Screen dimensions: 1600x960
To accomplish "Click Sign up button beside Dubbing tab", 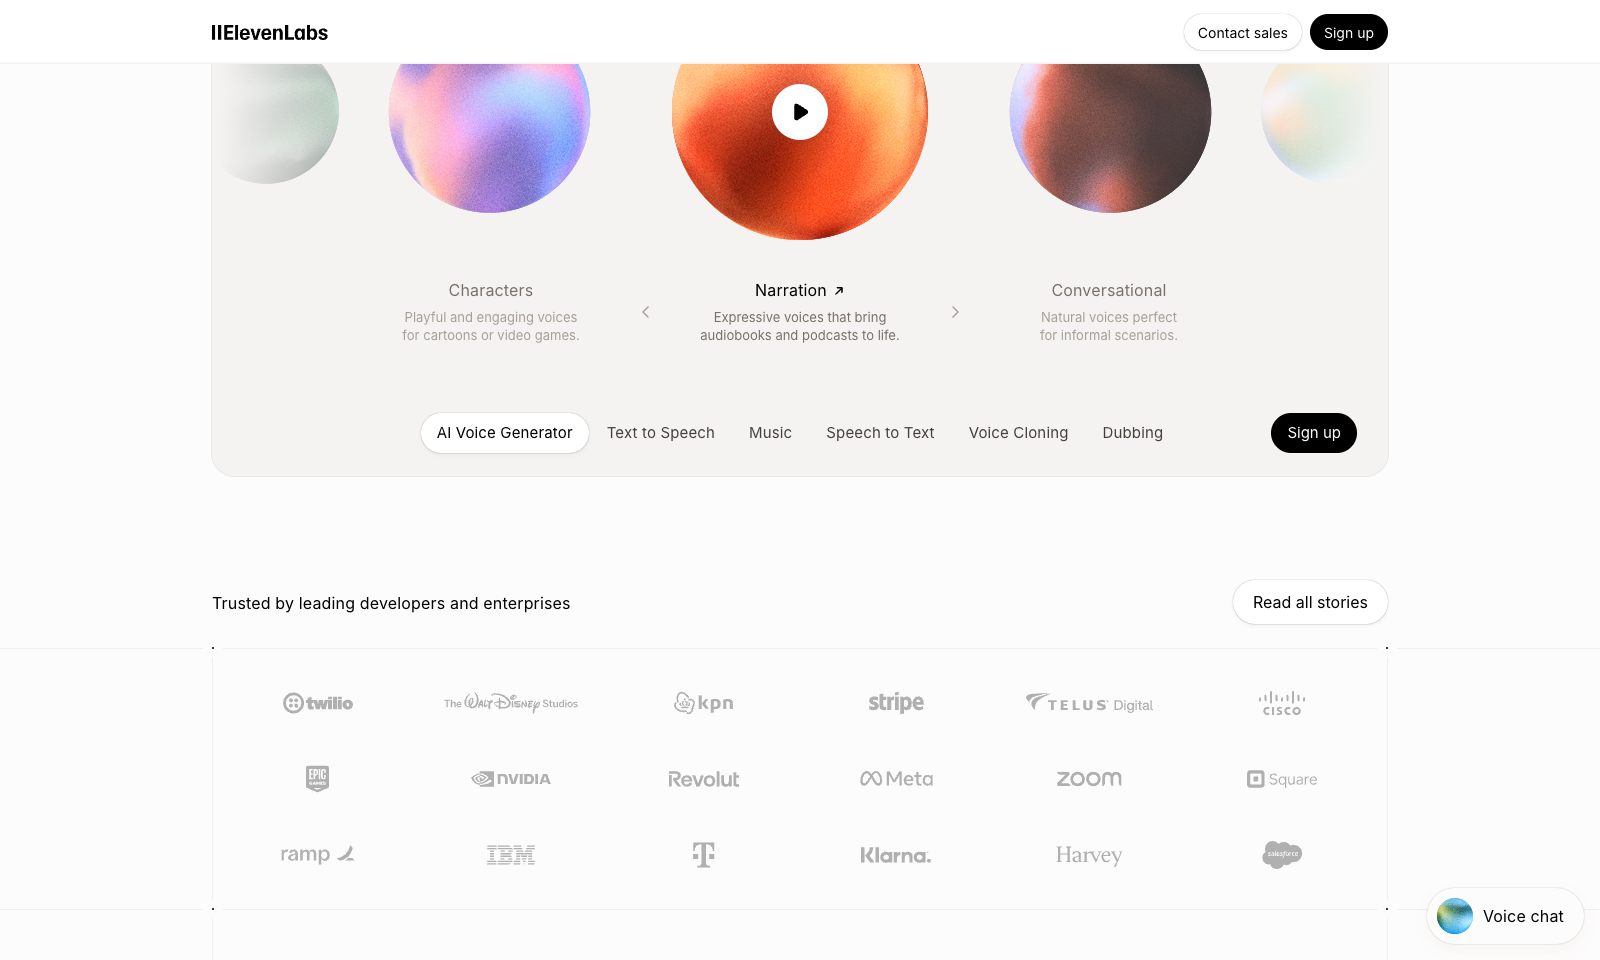I will (1313, 433).
